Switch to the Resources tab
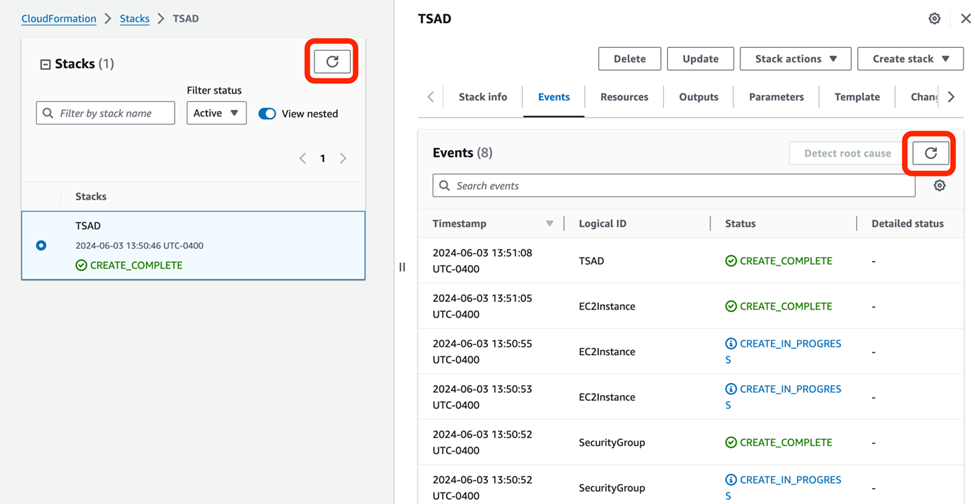This screenshot has height=504, width=975. click(624, 97)
